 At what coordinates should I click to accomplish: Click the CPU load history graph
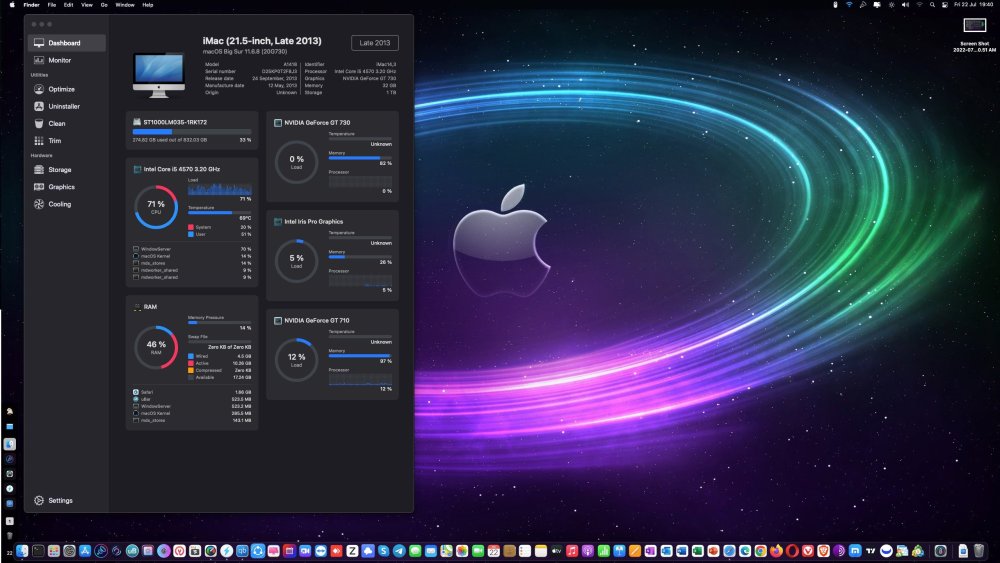[x=219, y=189]
